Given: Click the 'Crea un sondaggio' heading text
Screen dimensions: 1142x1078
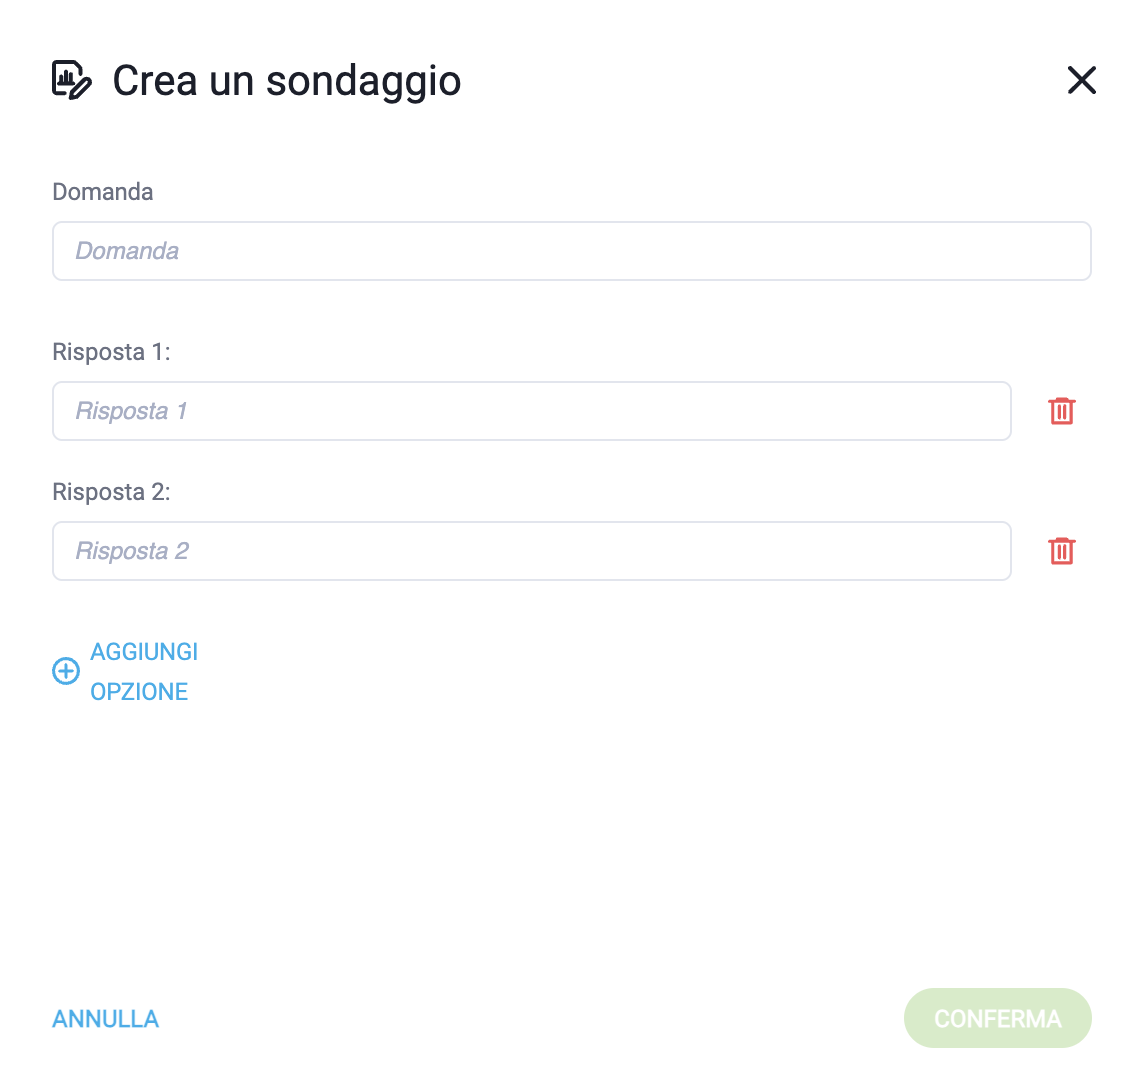Looking at the screenshot, I should point(286,81).
